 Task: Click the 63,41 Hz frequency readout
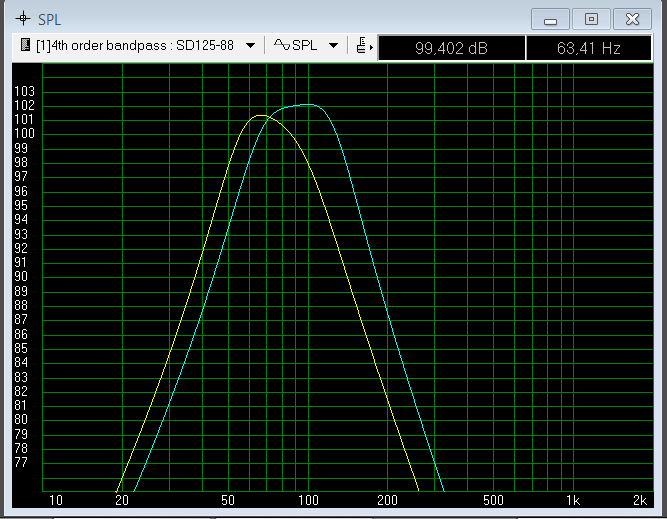point(588,47)
